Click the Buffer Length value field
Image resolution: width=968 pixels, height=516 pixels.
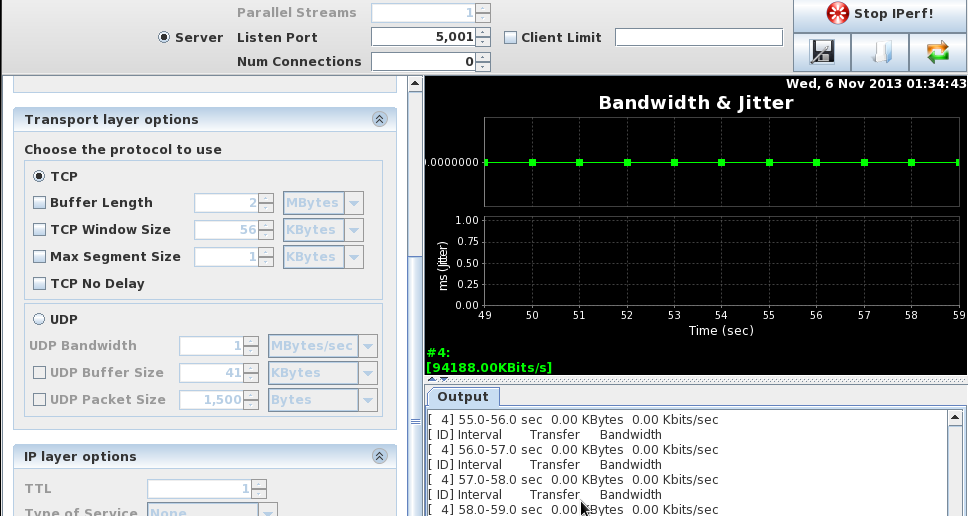(x=227, y=202)
